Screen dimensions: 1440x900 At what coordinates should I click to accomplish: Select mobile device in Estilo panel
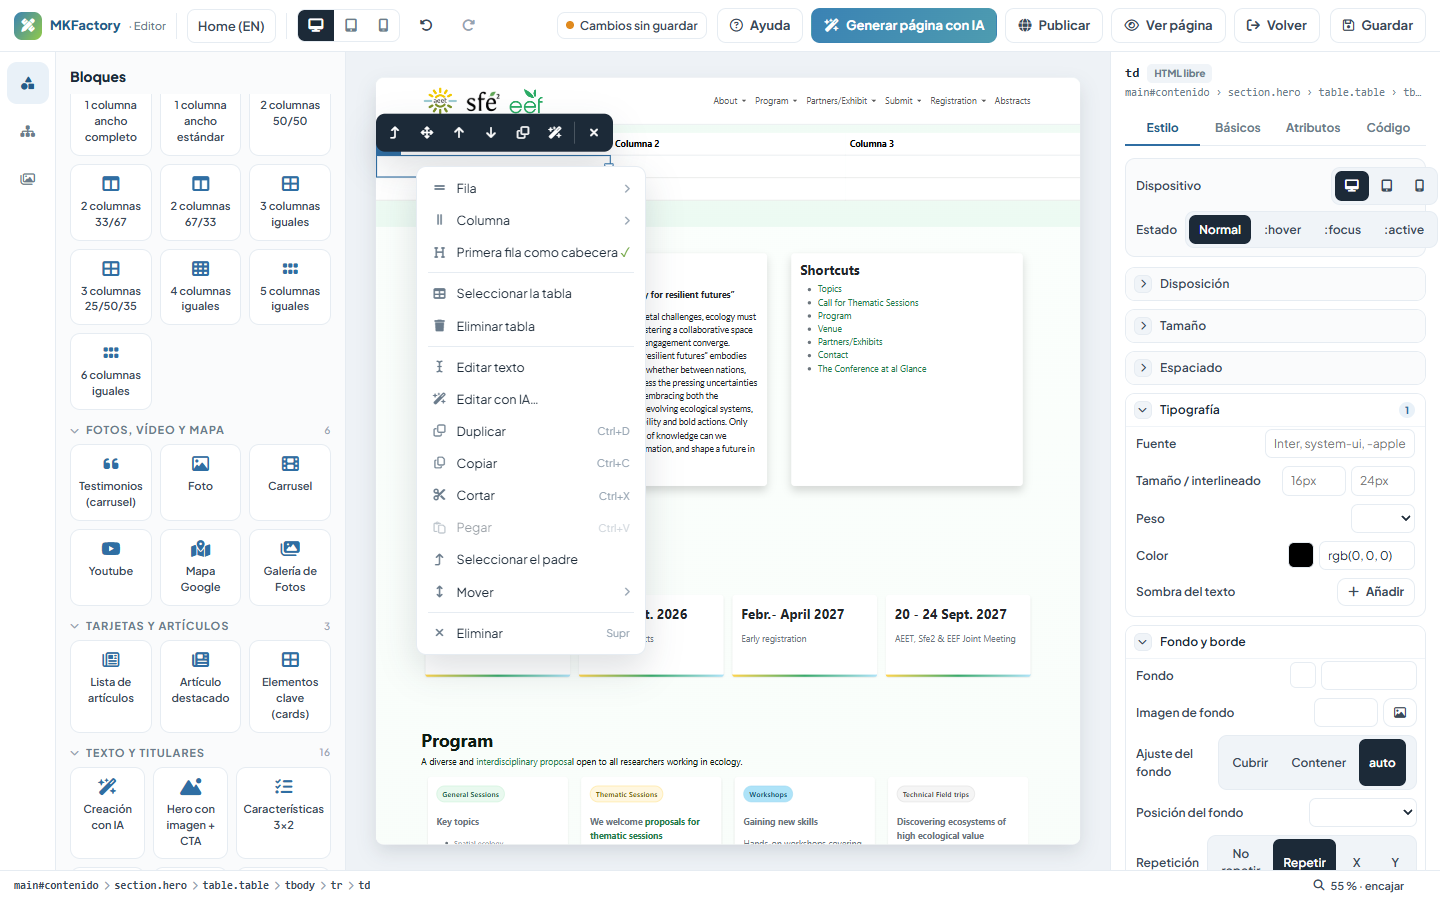pos(1419,186)
